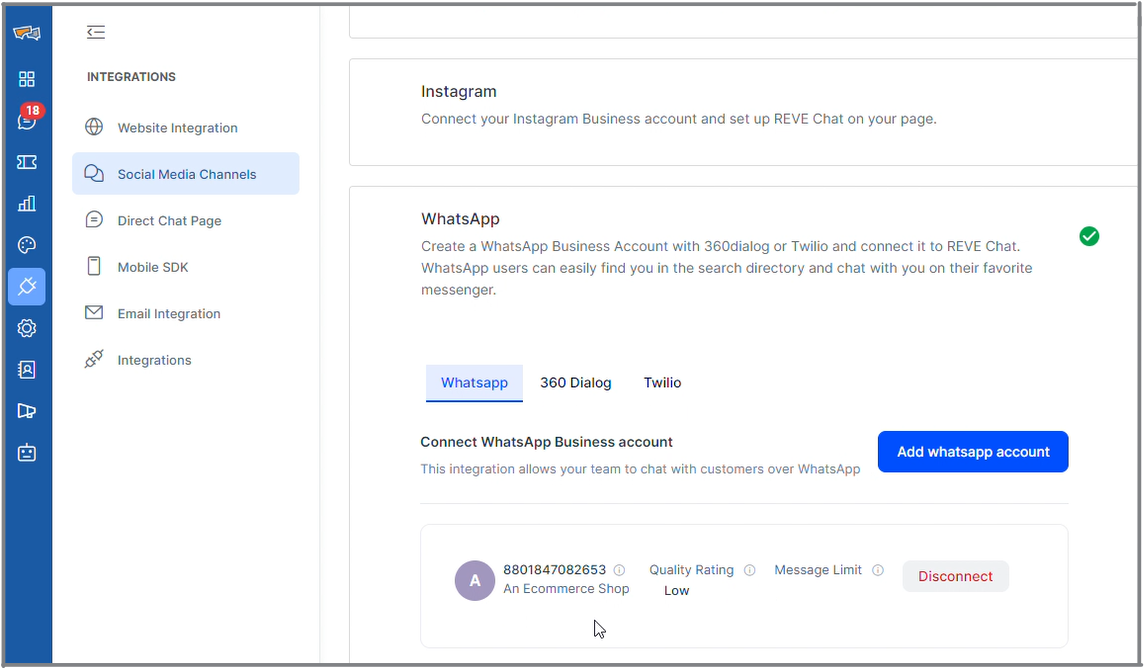
Task: Click the INTEGRATIONS panel header
Action: click(x=131, y=77)
